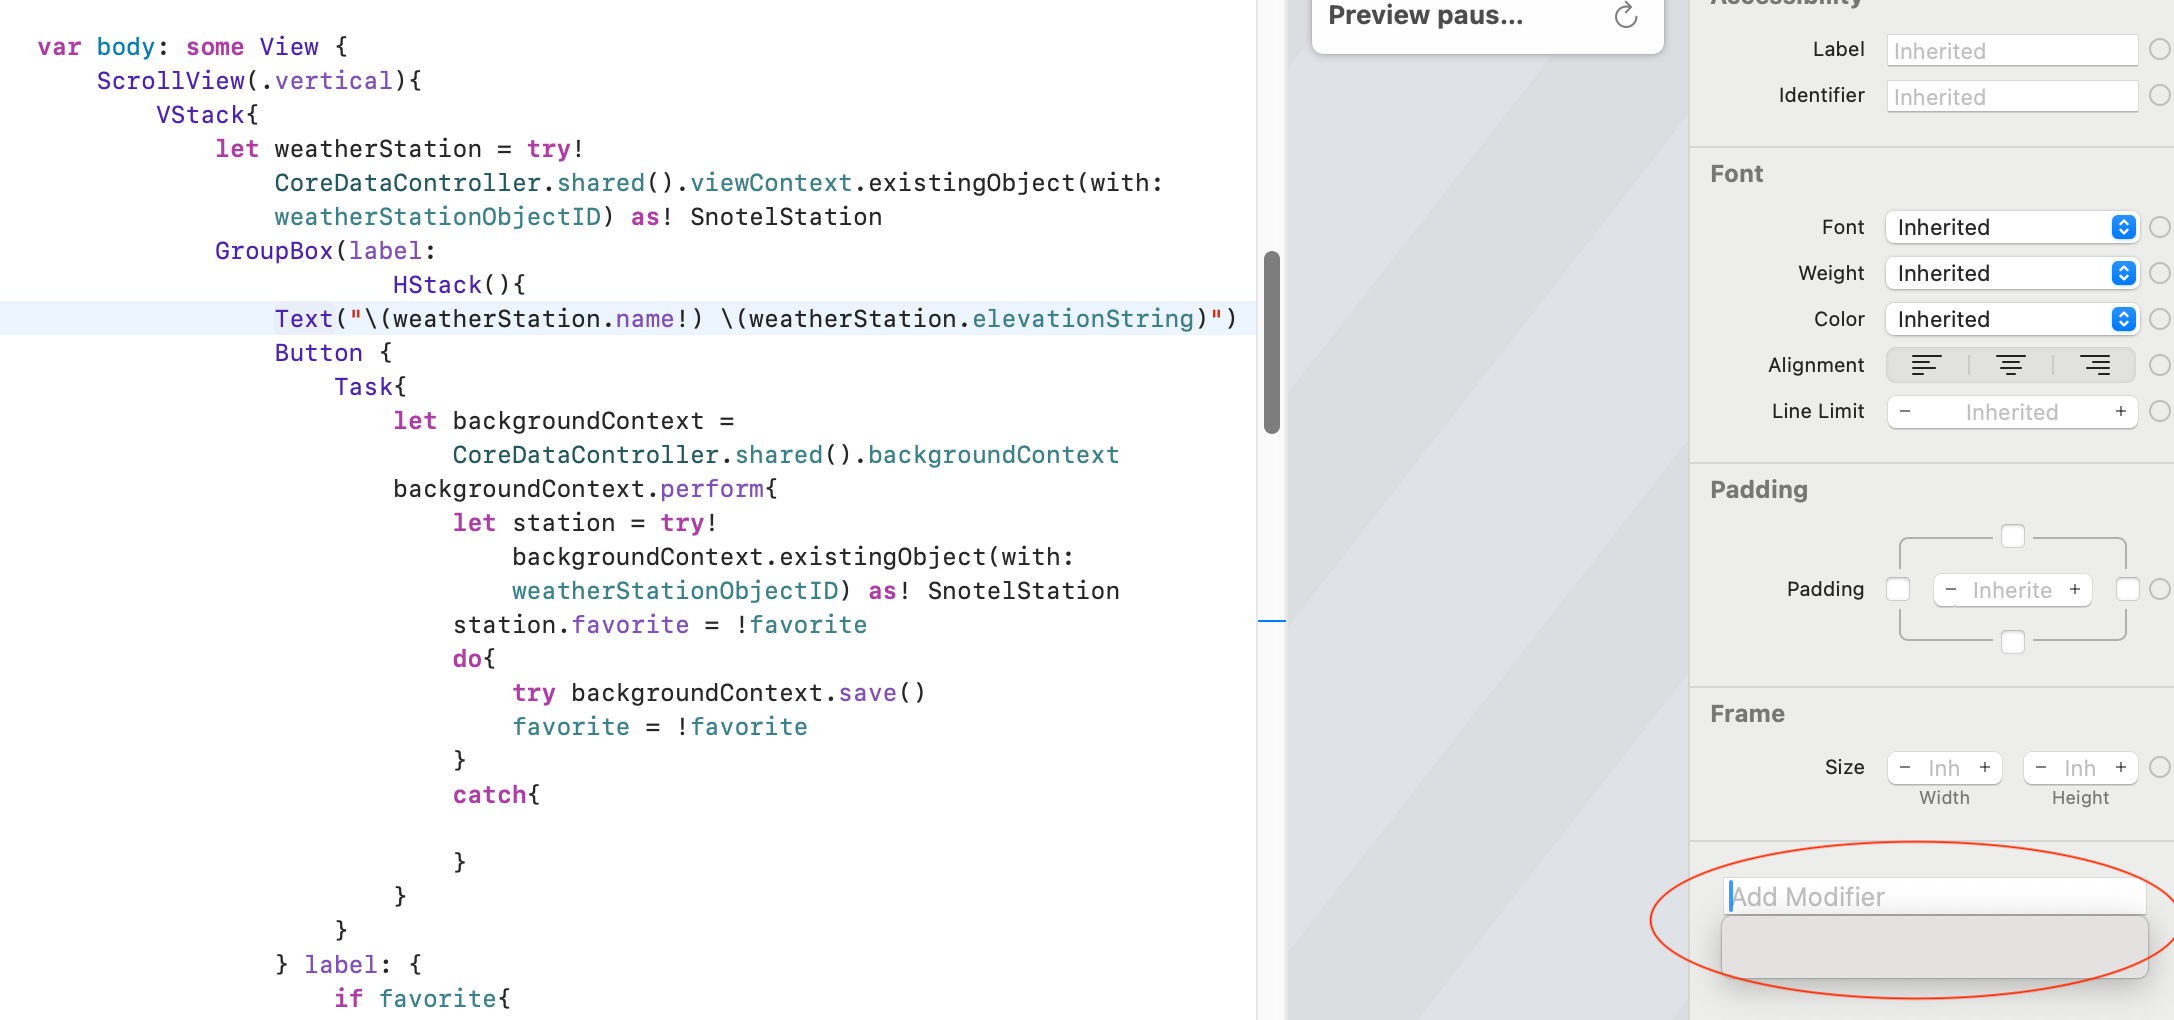Open the Color dropdown
The image size is (2174, 1020).
pyautogui.click(x=2011, y=320)
